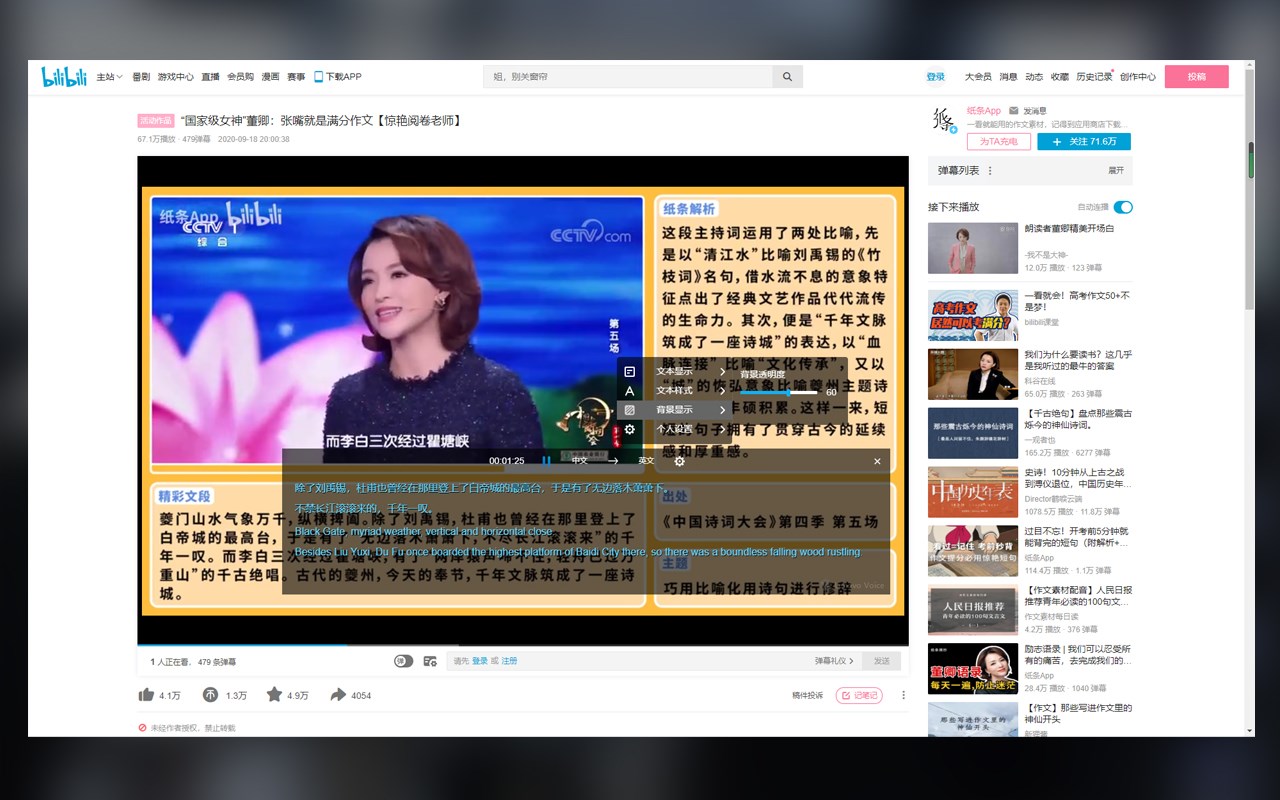Click the 记笔记 take-notes button
The height and width of the screenshot is (800, 1280).
[x=859, y=695]
